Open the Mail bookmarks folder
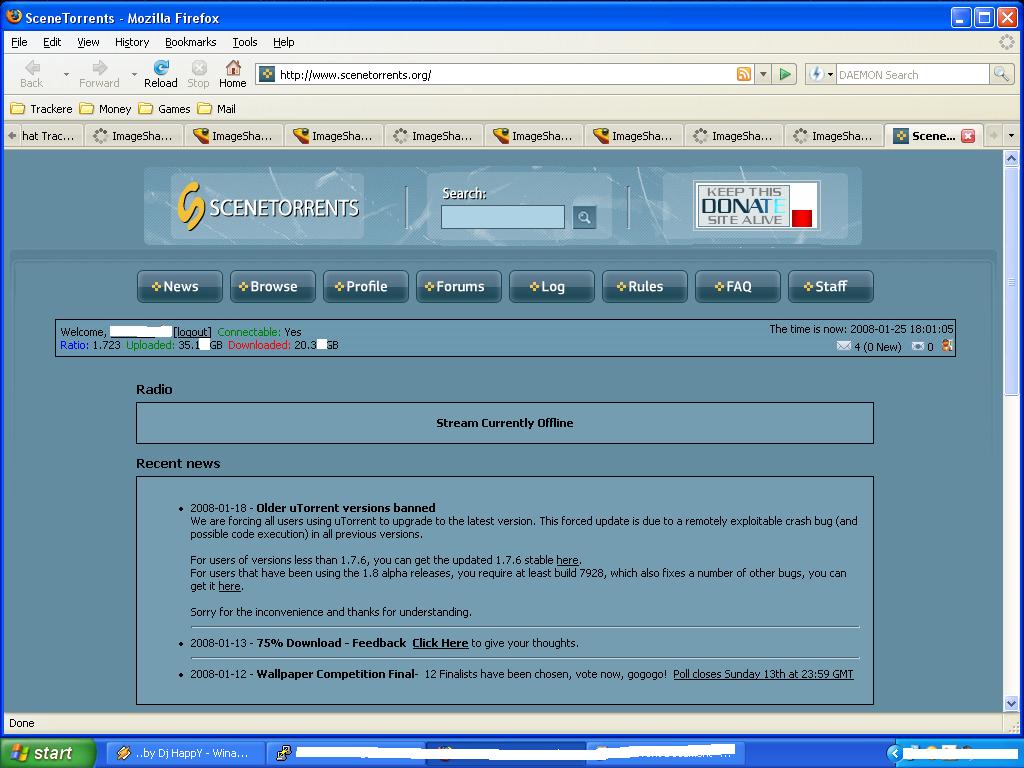Viewport: 1024px width, 768px height. point(217,109)
